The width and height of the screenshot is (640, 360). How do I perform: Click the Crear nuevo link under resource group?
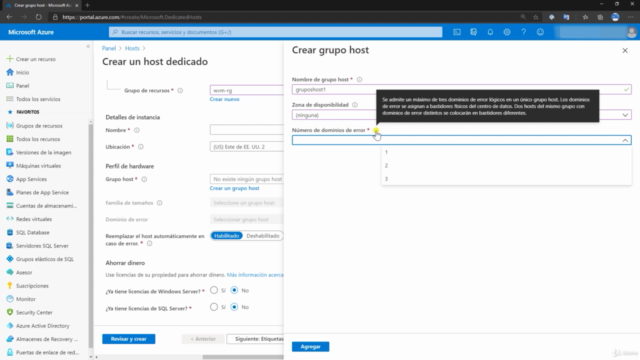point(224,99)
